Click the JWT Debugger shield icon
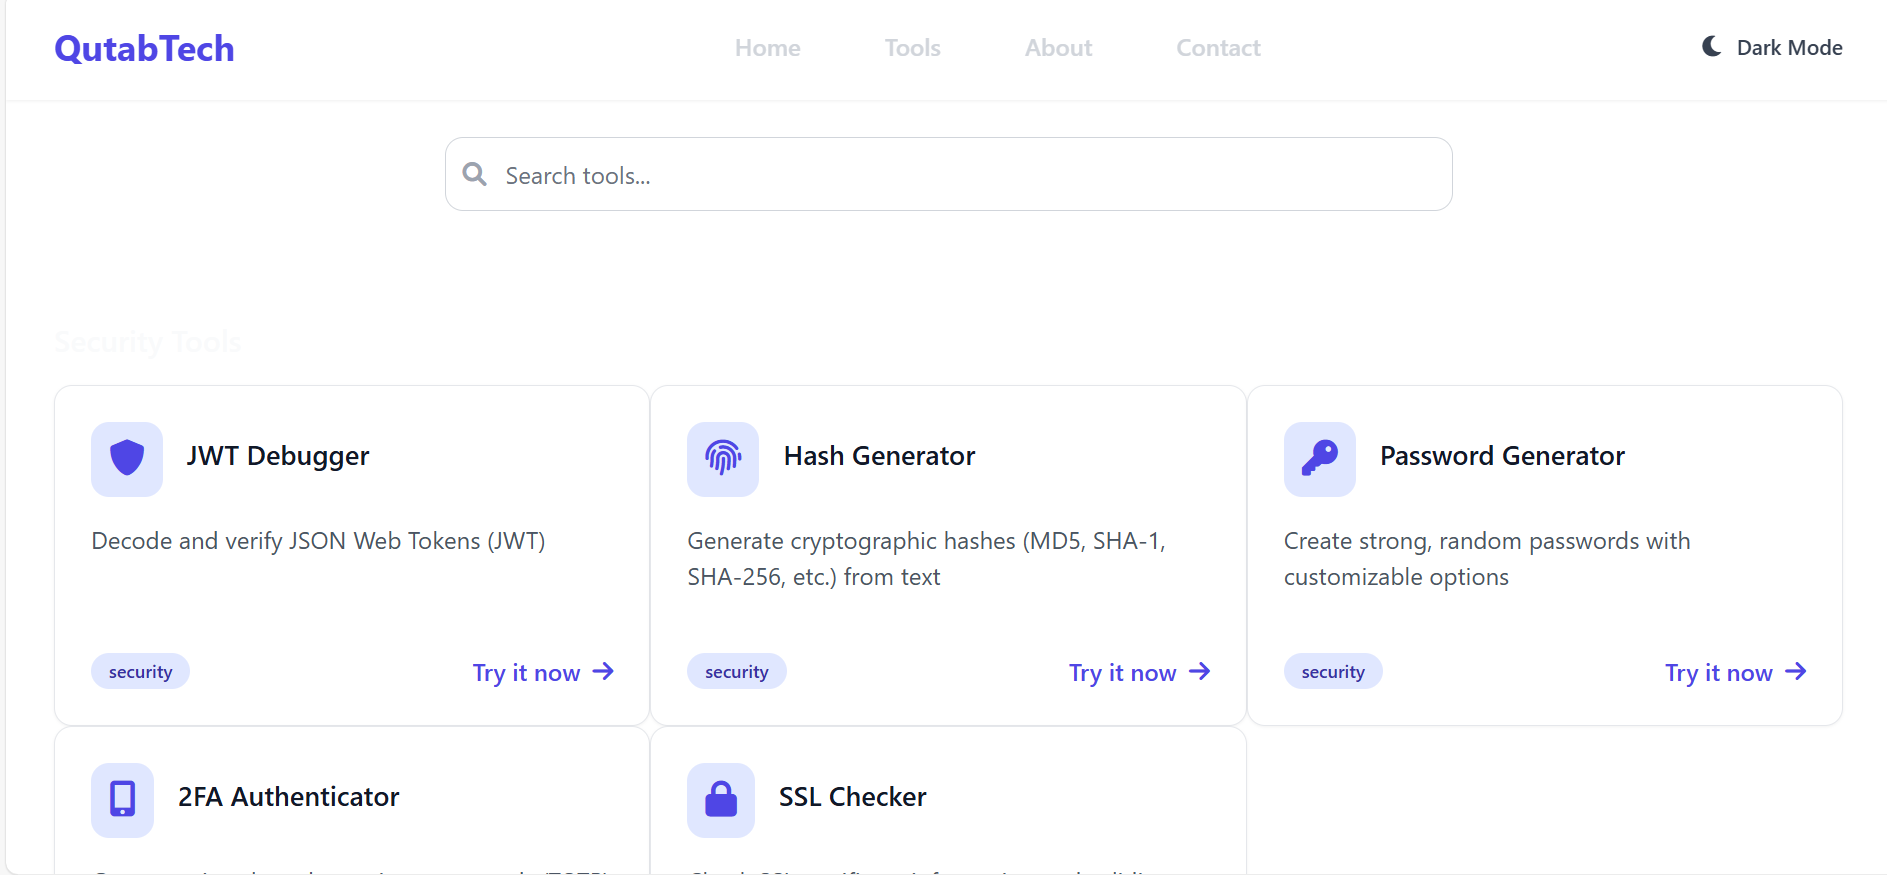This screenshot has width=1887, height=875. coord(127,459)
